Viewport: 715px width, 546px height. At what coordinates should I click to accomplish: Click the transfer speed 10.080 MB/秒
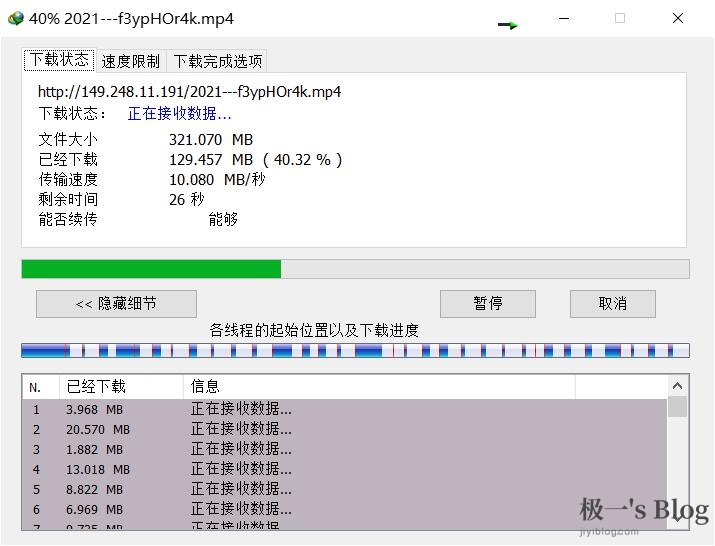point(217,180)
